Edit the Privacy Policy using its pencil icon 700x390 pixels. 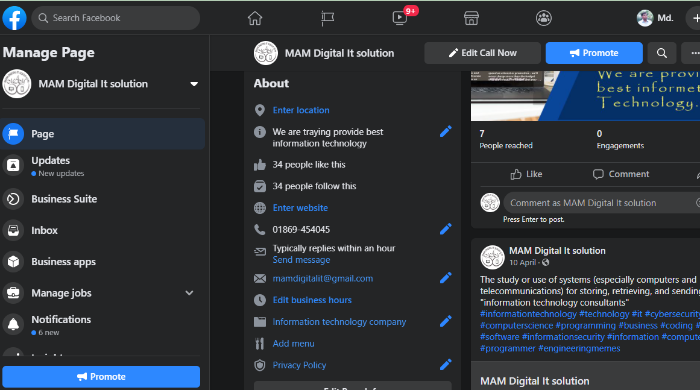(x=446, y=365)
